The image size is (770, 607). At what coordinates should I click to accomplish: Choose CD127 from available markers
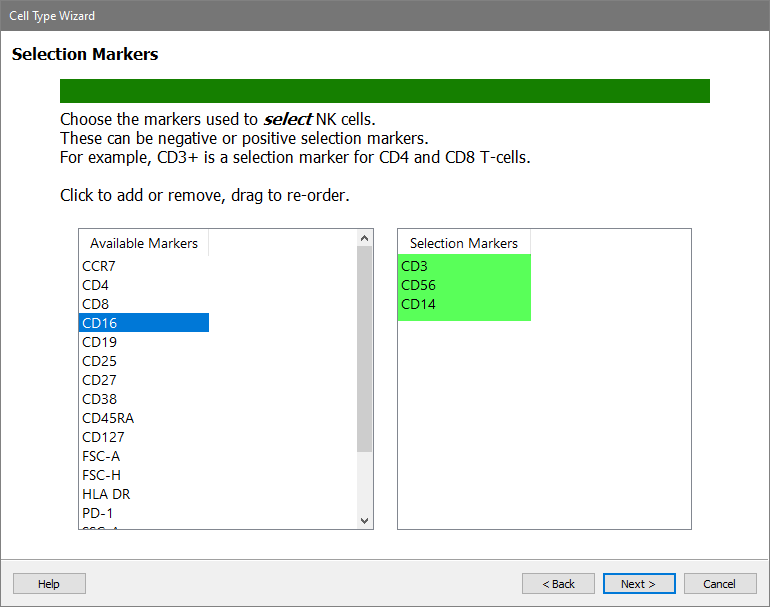tap(104, 437)
